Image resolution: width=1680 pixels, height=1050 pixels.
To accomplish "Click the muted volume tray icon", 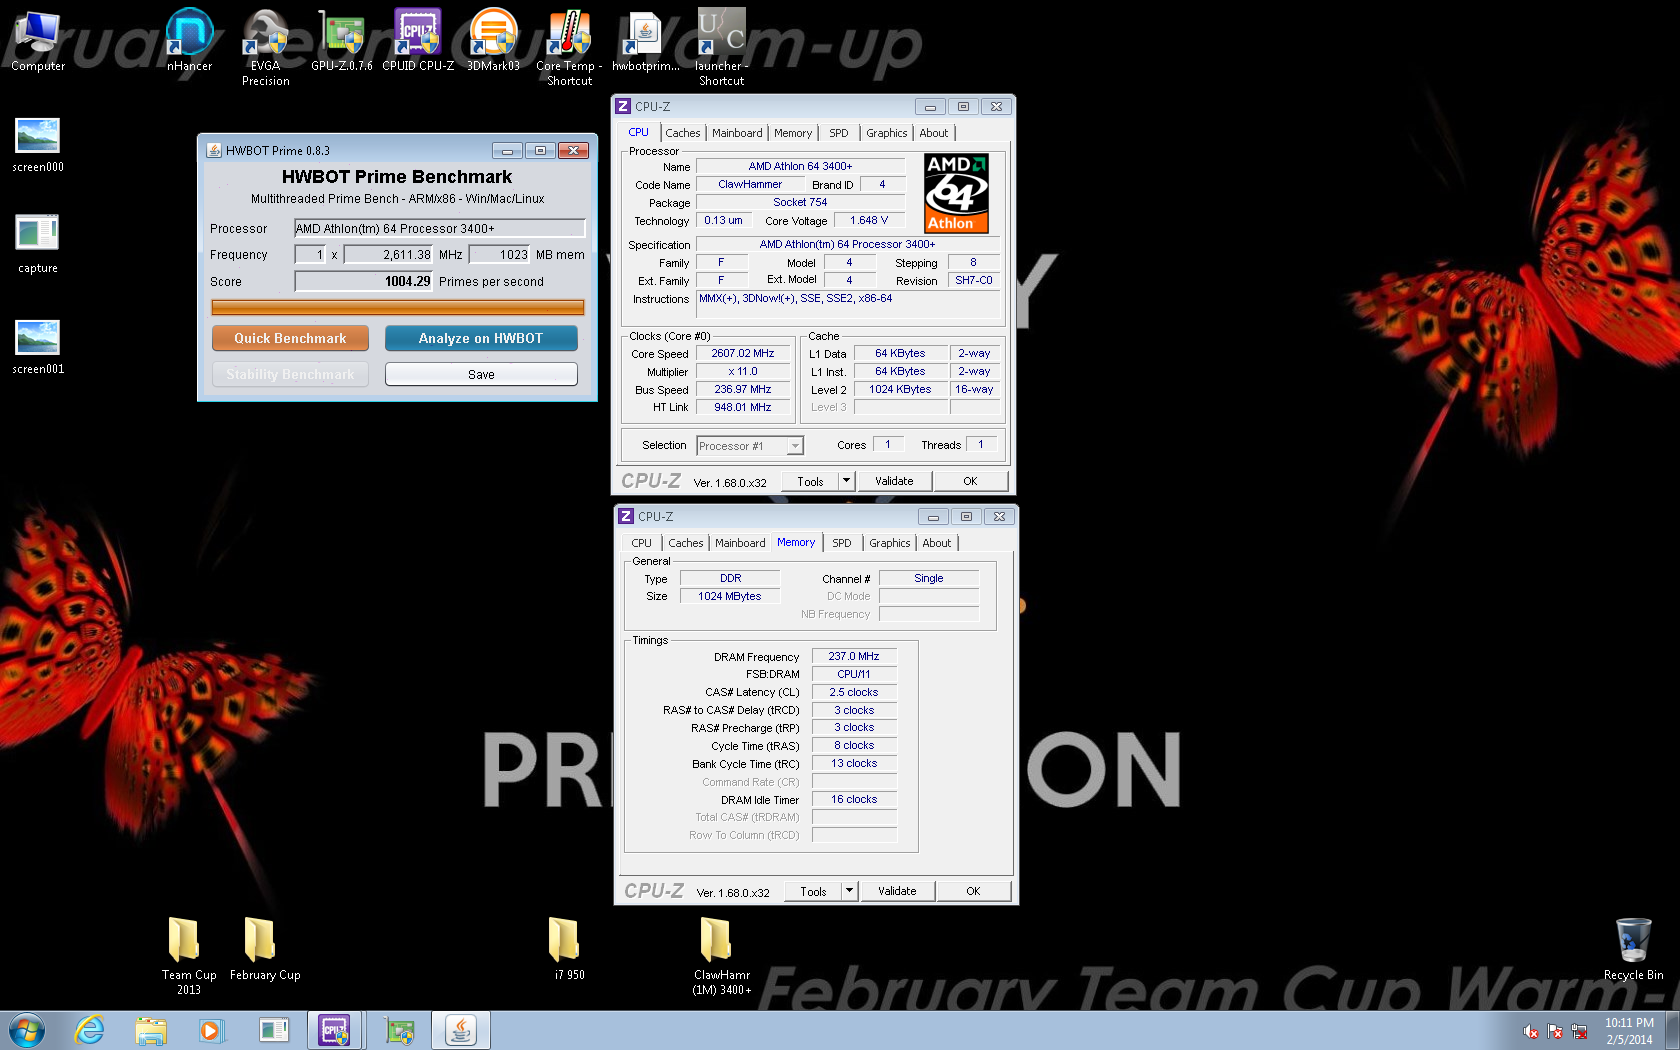I will tap(1531, 1031).
